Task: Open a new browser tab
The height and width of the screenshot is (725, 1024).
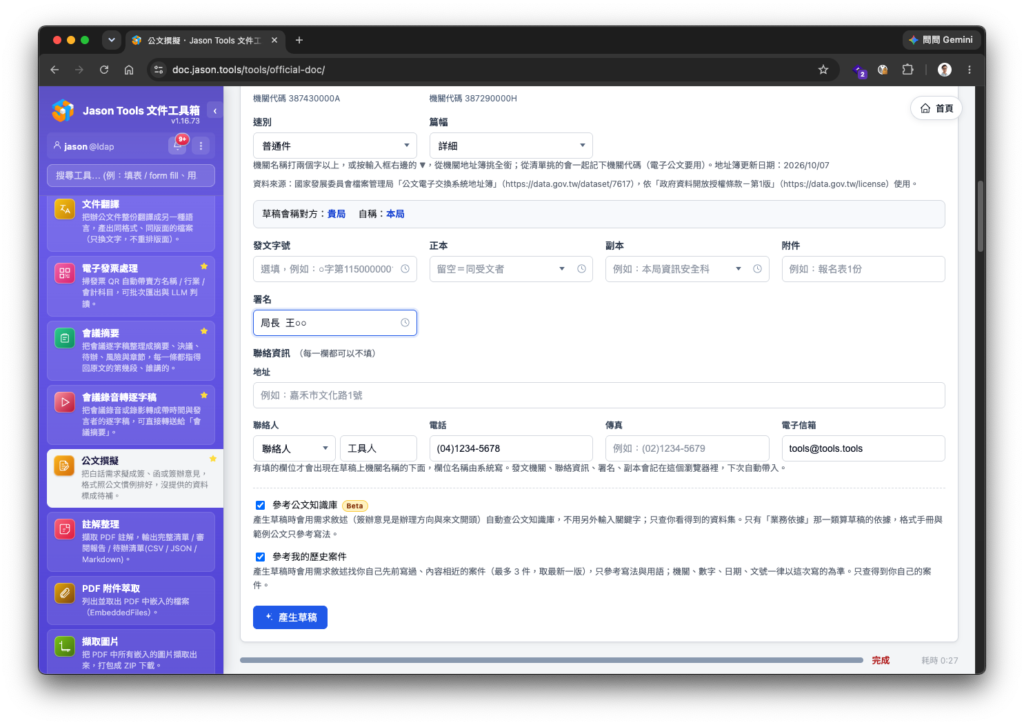Action: (x=299, y=40)
